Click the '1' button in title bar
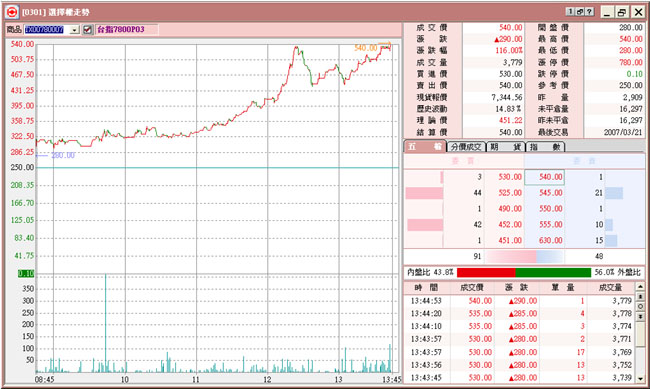 [x=571, y=12]
